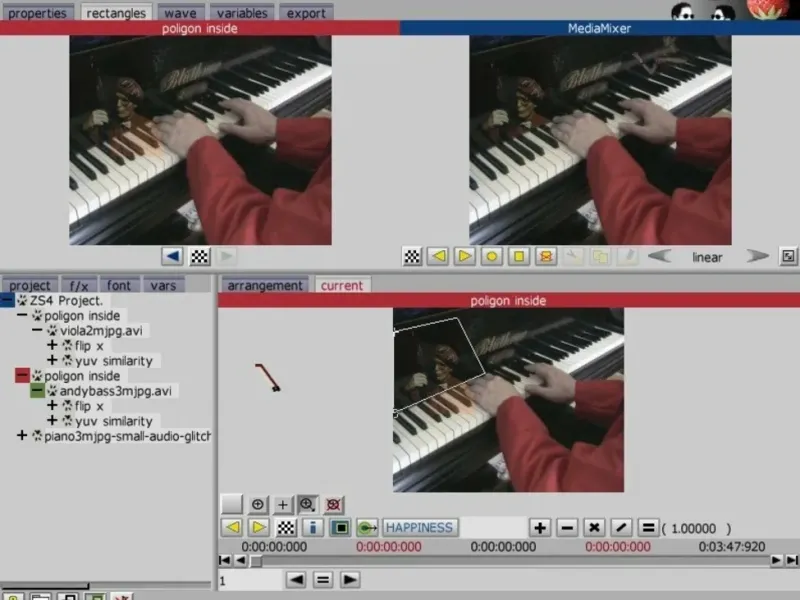
Task: Collapse the andybass3mjpg.avi node
Action: coord(37,391)
